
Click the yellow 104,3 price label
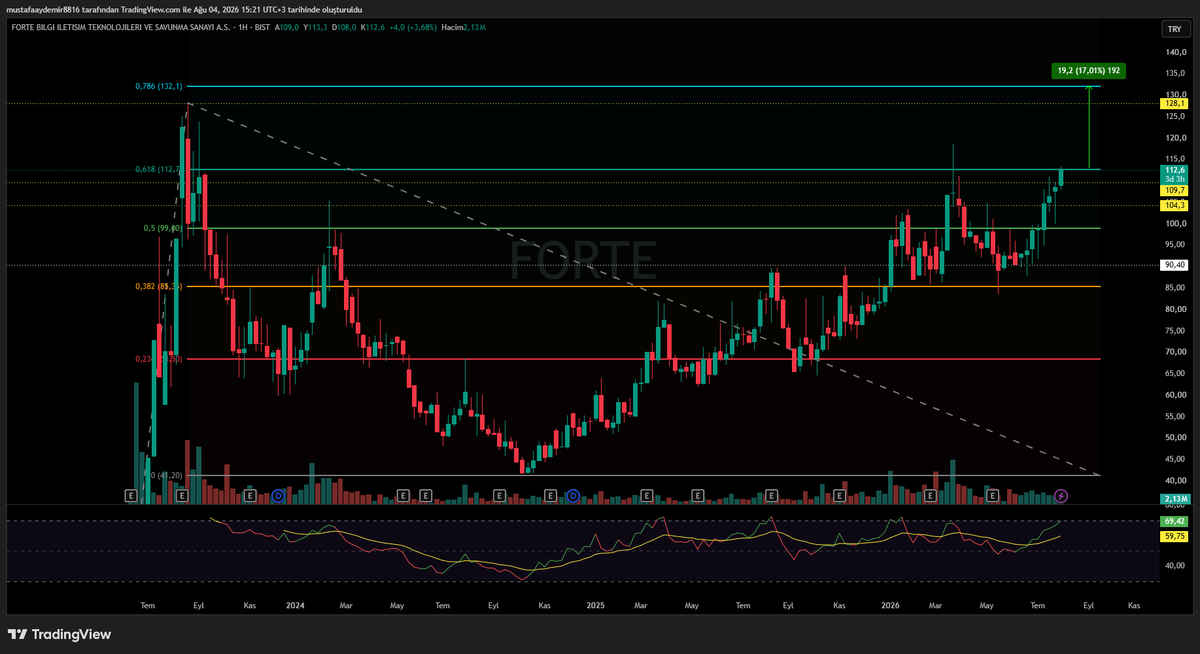[1174, 205]
